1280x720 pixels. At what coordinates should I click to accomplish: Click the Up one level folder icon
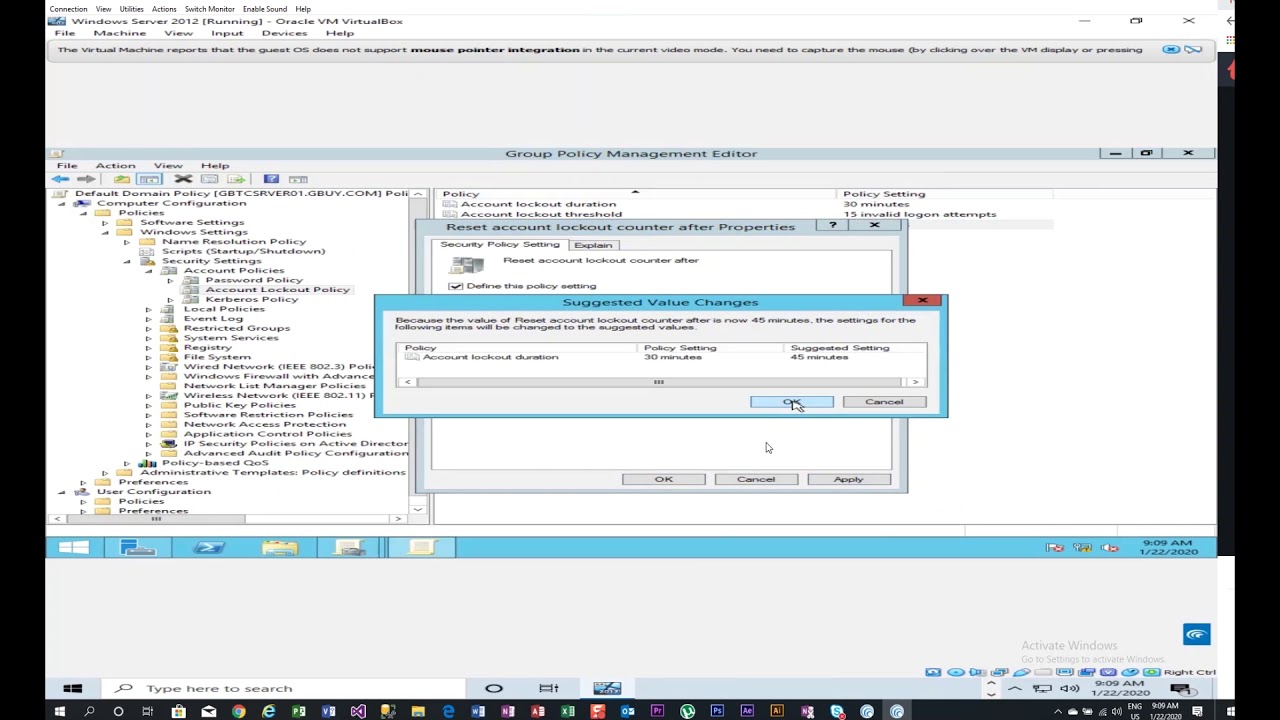tap(122, 179)
